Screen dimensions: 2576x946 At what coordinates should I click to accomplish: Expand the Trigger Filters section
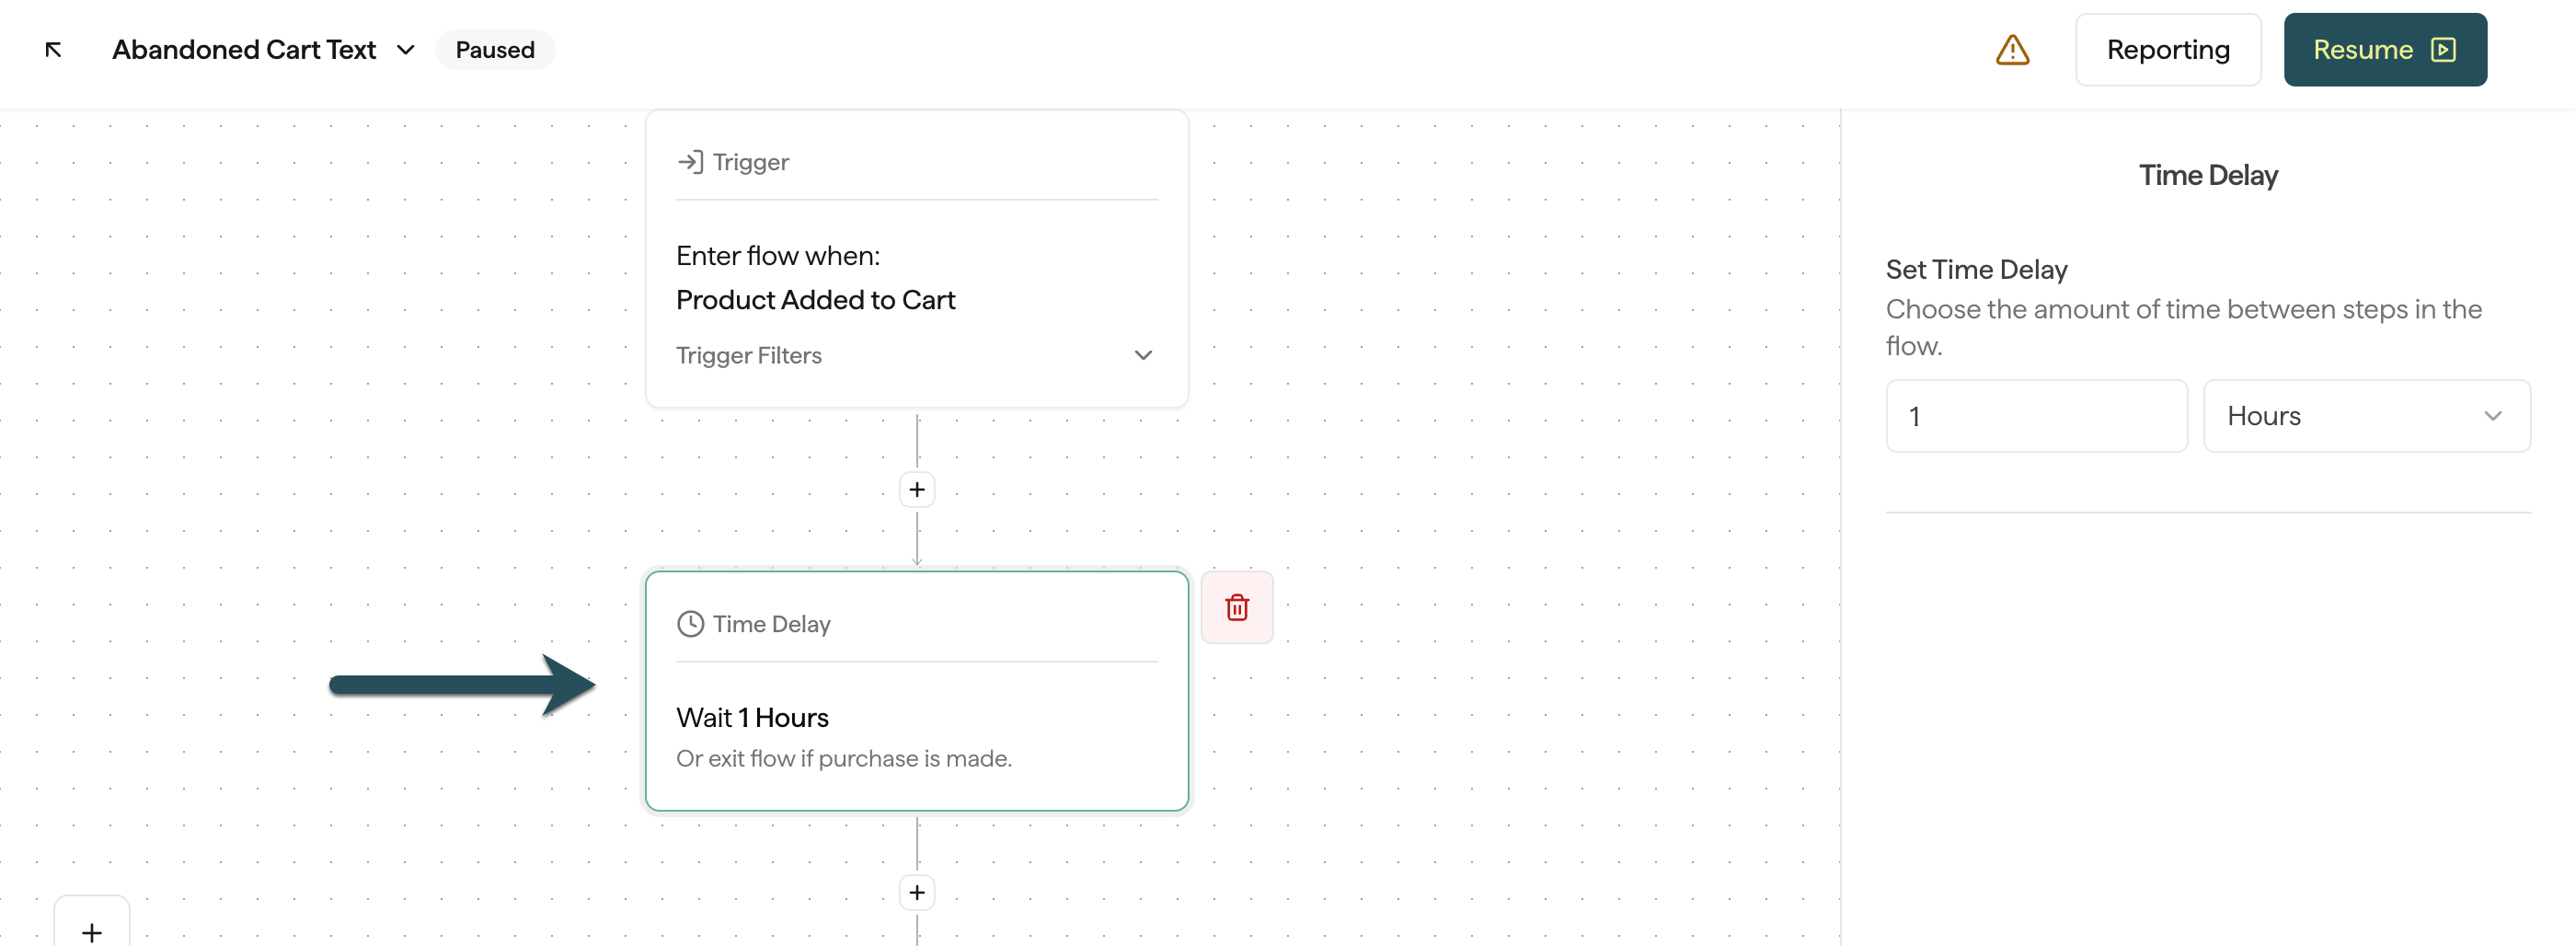point(916,356)
